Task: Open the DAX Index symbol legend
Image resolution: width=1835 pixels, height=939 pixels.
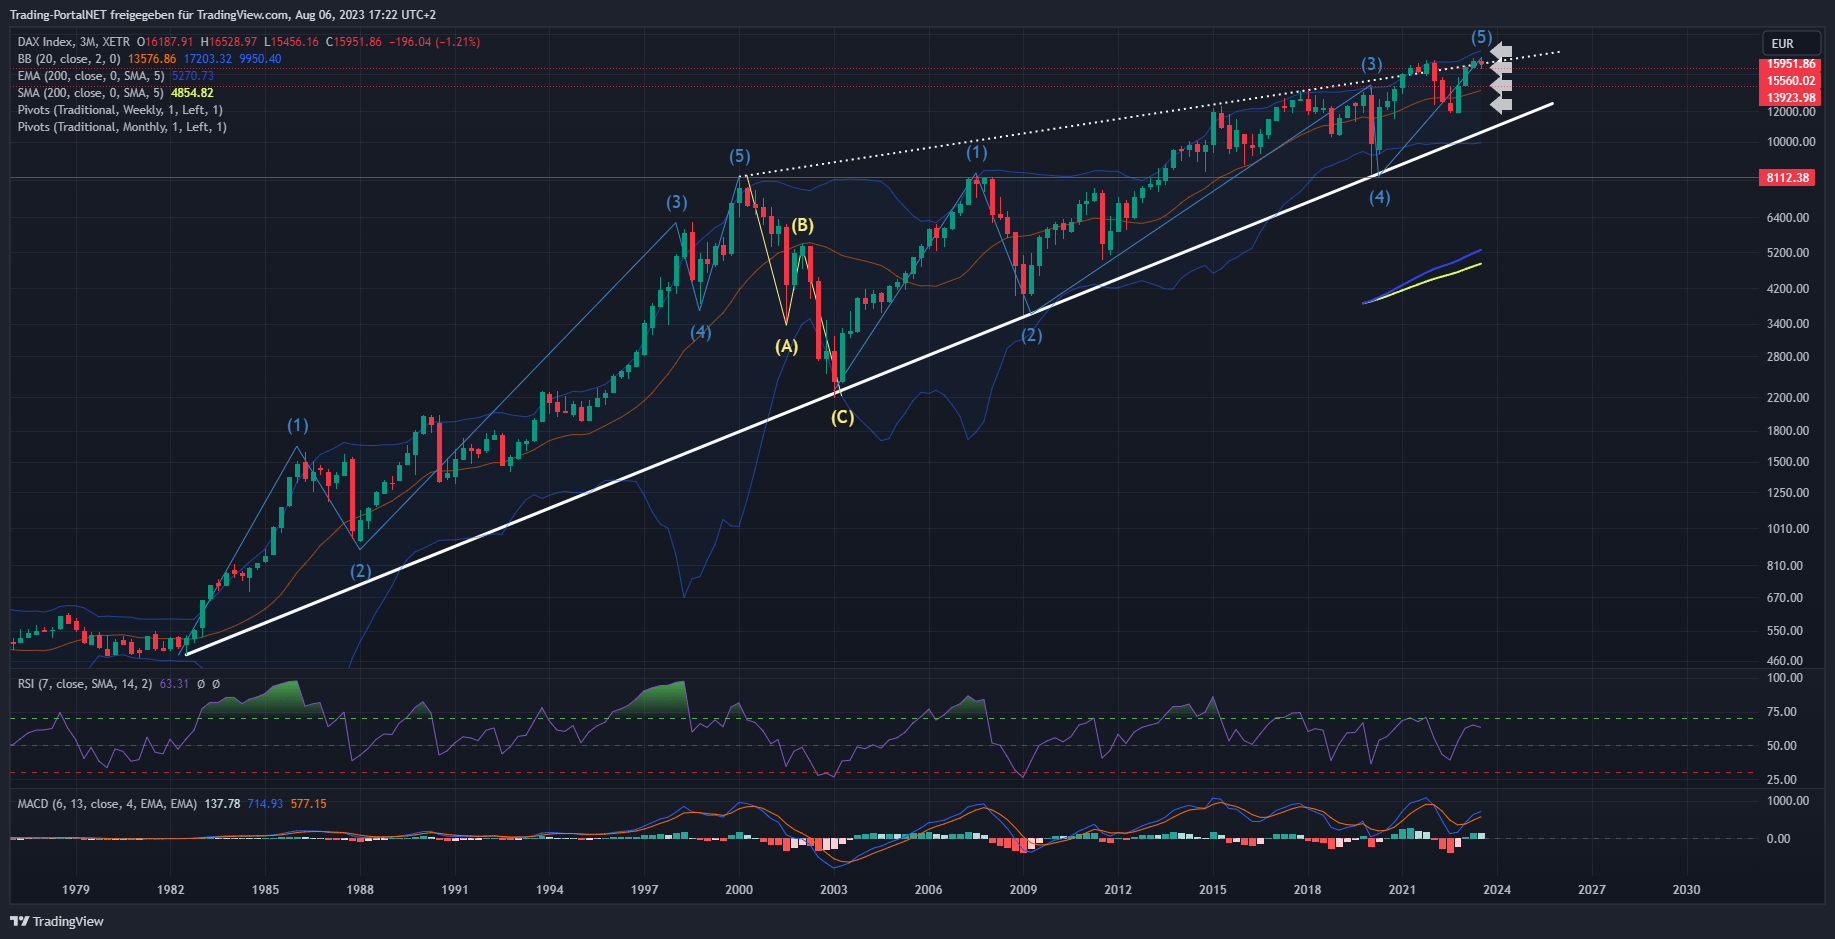Action: (x=74, y=42)
